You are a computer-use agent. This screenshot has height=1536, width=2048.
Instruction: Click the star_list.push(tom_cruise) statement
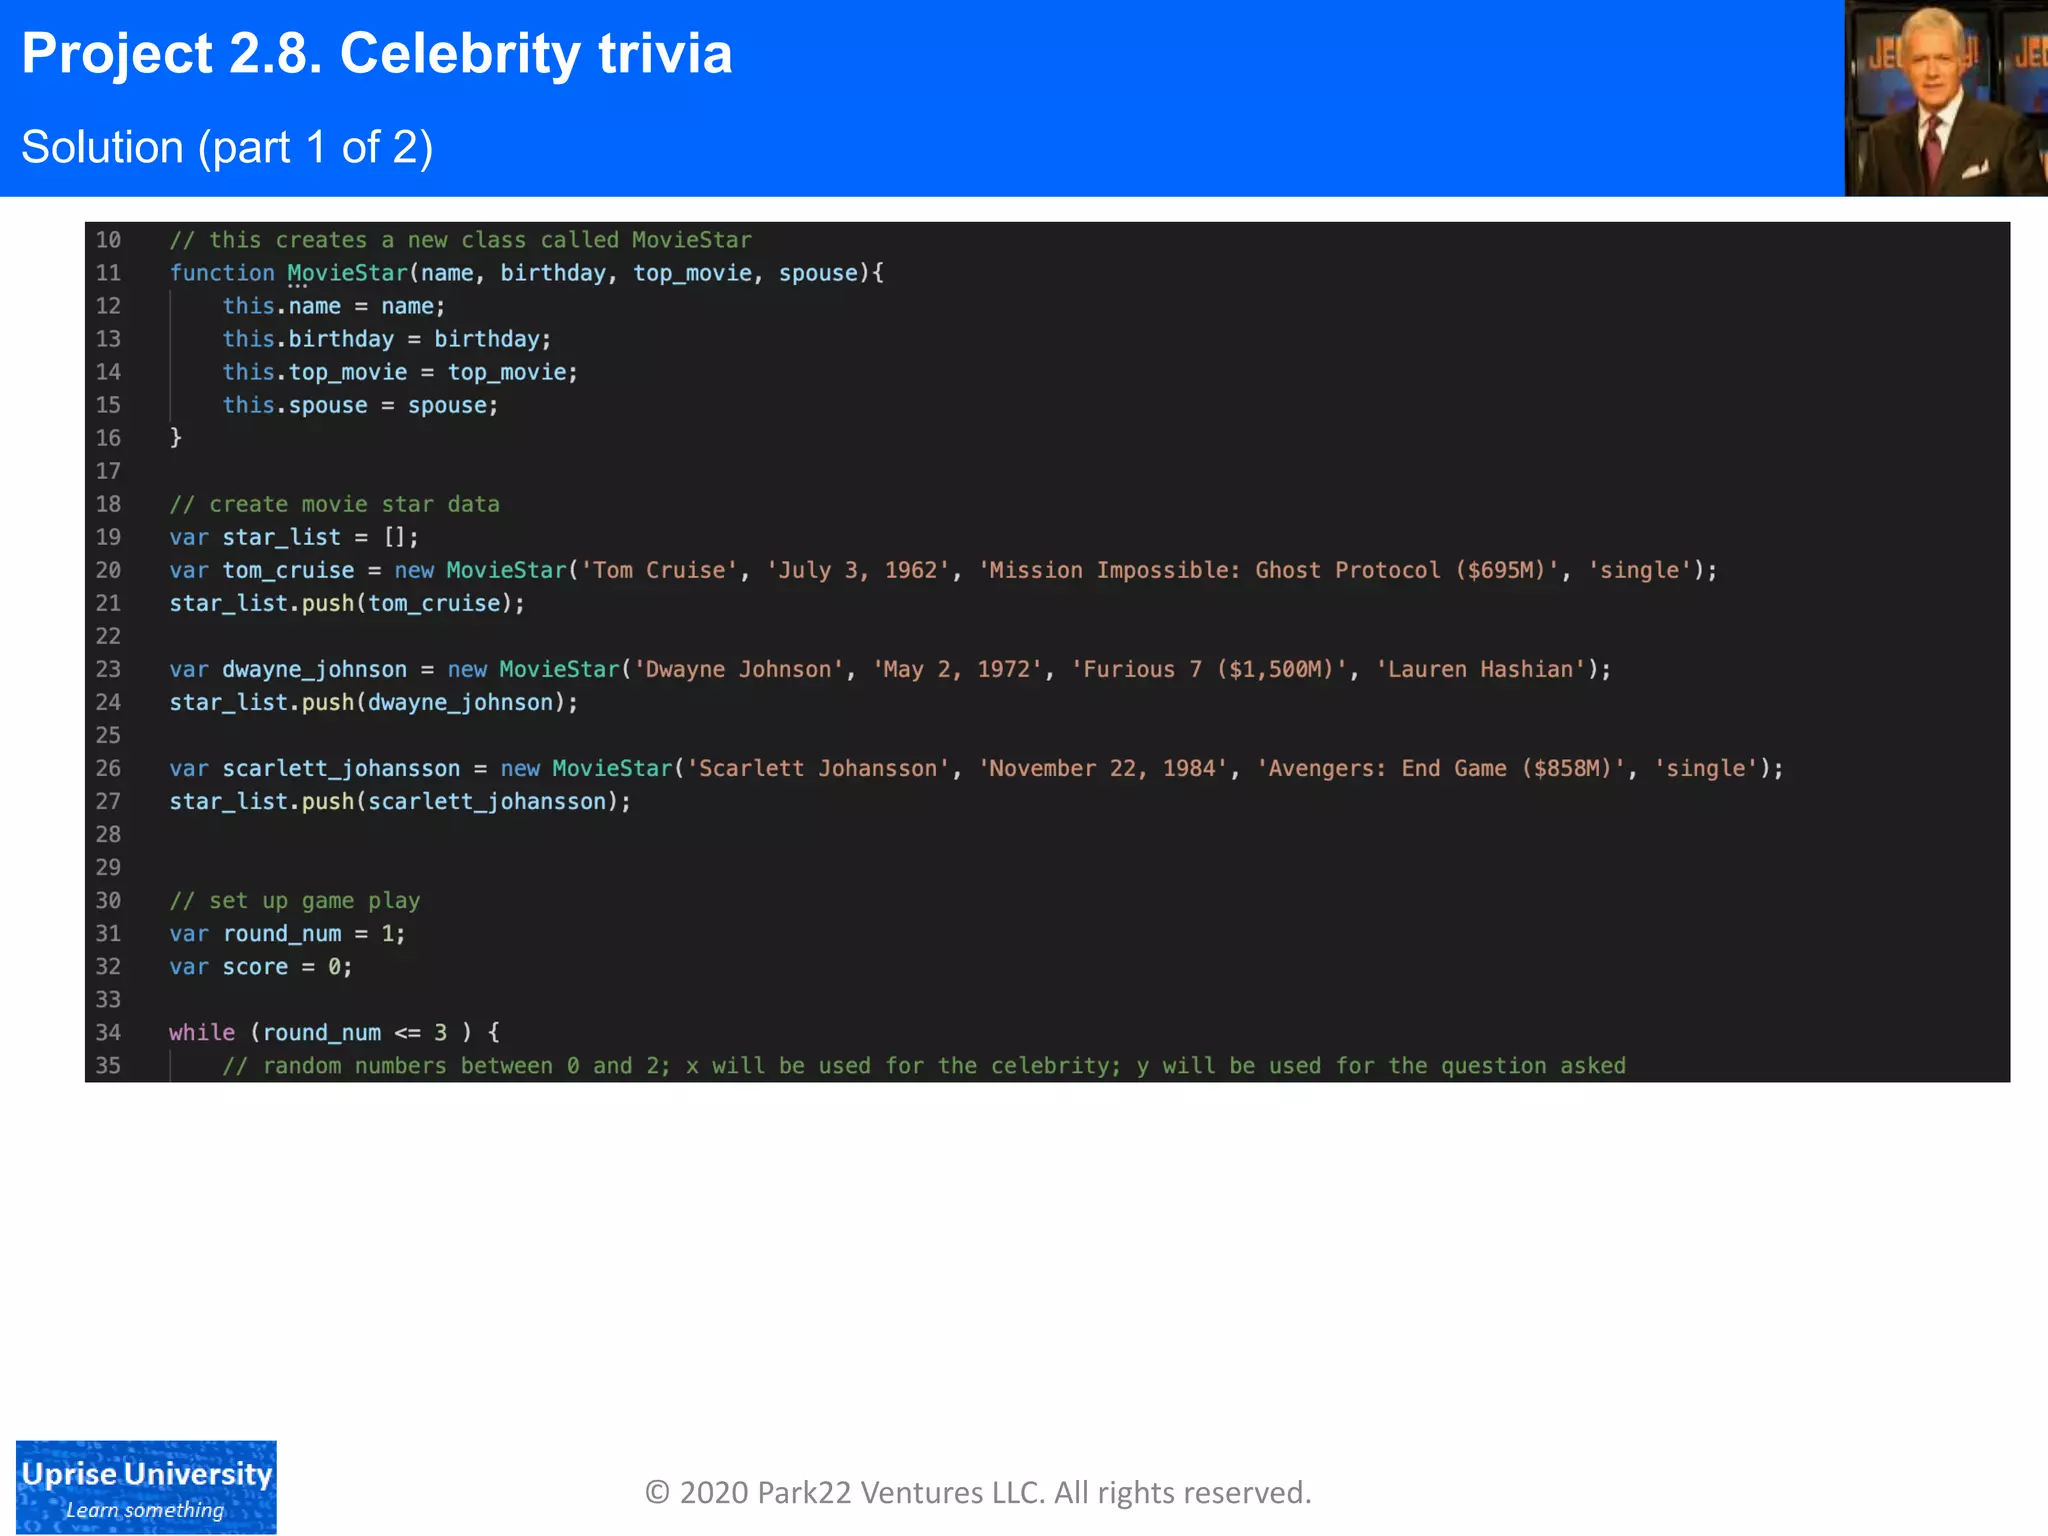[x=346, y=603]
